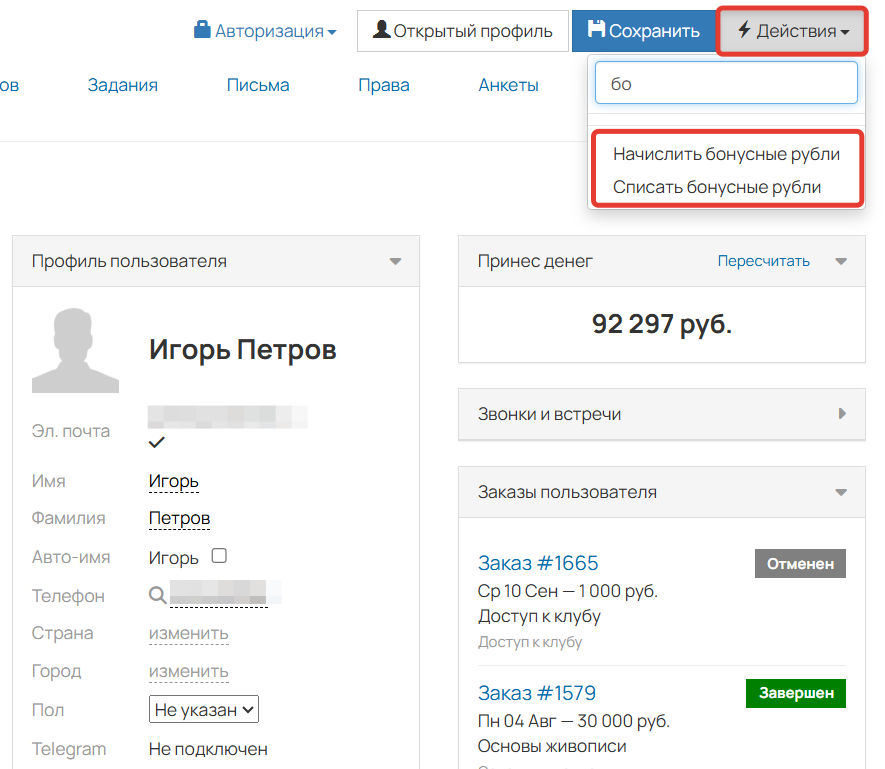Collapse the Принес денег panel arrow
Viewport: 885px width, 769px height.
click(x=841, y=262)
